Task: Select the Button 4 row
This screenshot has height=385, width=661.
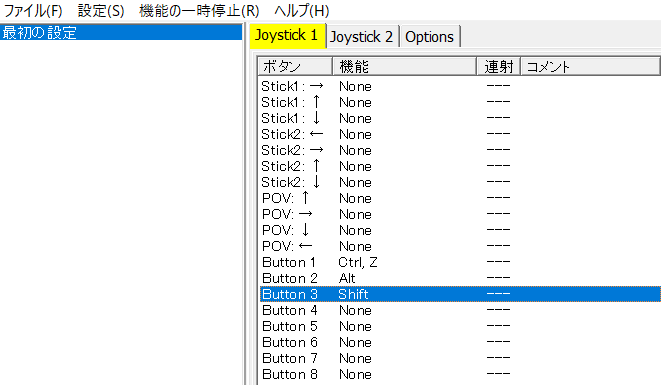Action: click(460, 310)
